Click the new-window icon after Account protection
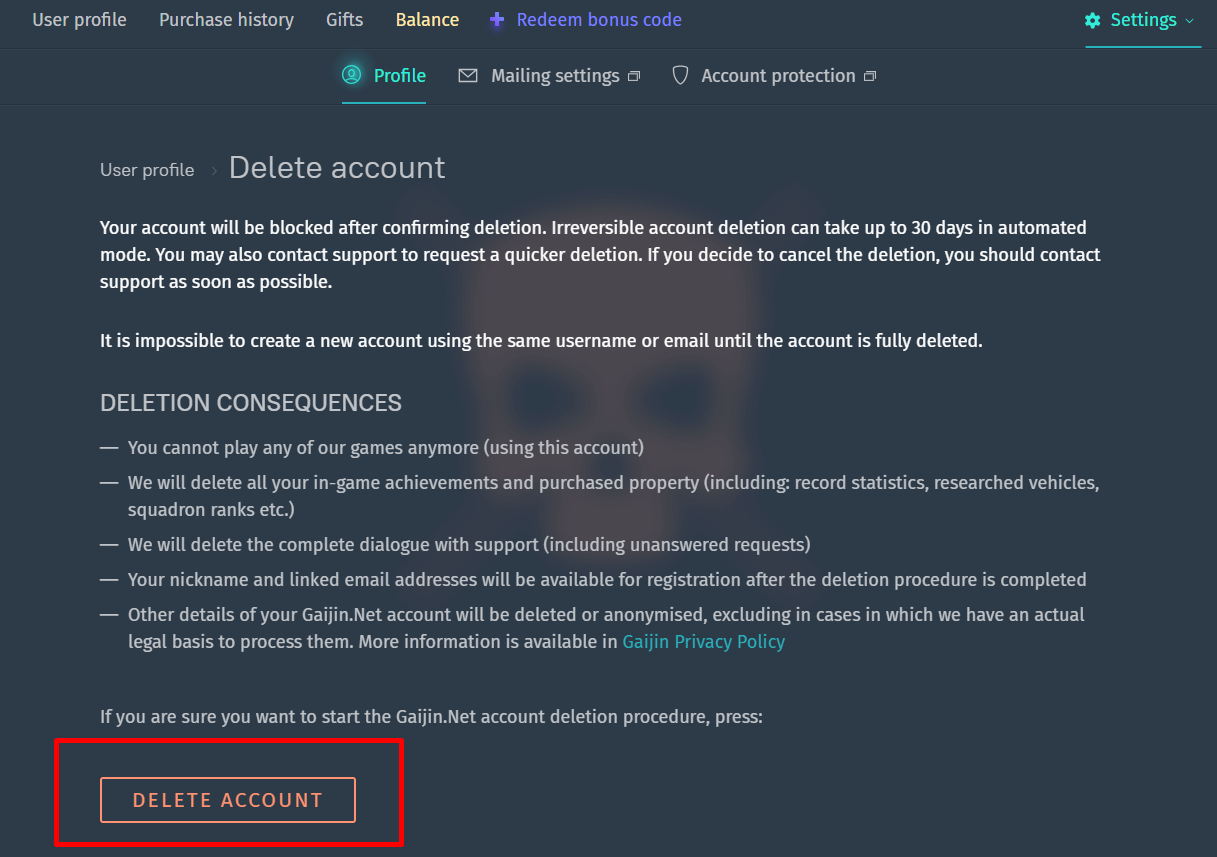 tap(869, 77)
